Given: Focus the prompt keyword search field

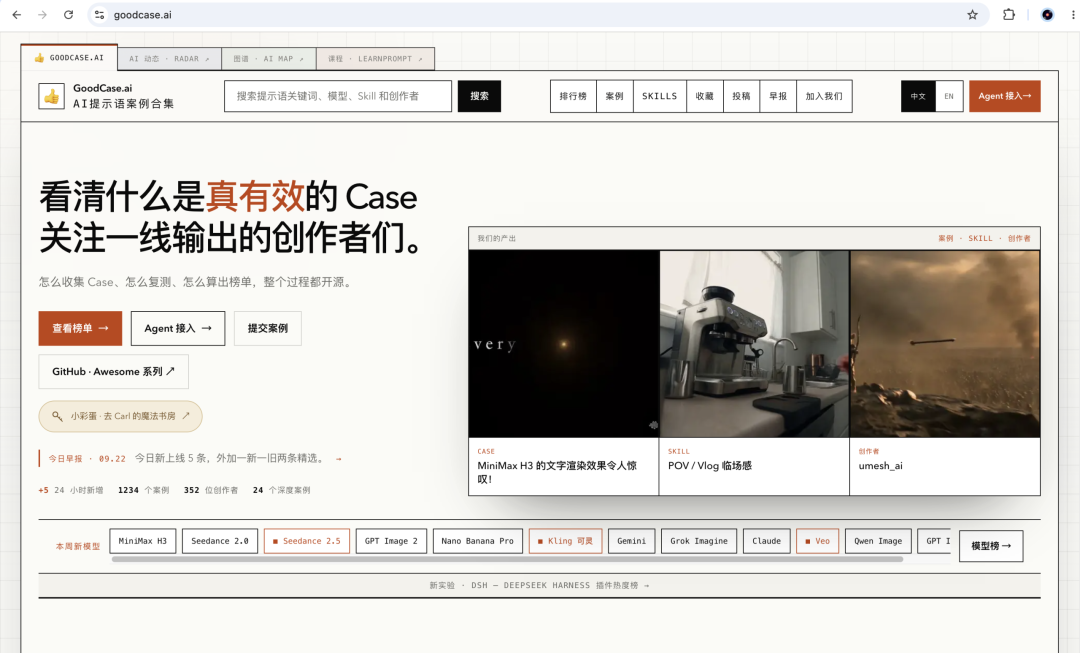Looking at the screenshot, I should [x=338, y=96].
